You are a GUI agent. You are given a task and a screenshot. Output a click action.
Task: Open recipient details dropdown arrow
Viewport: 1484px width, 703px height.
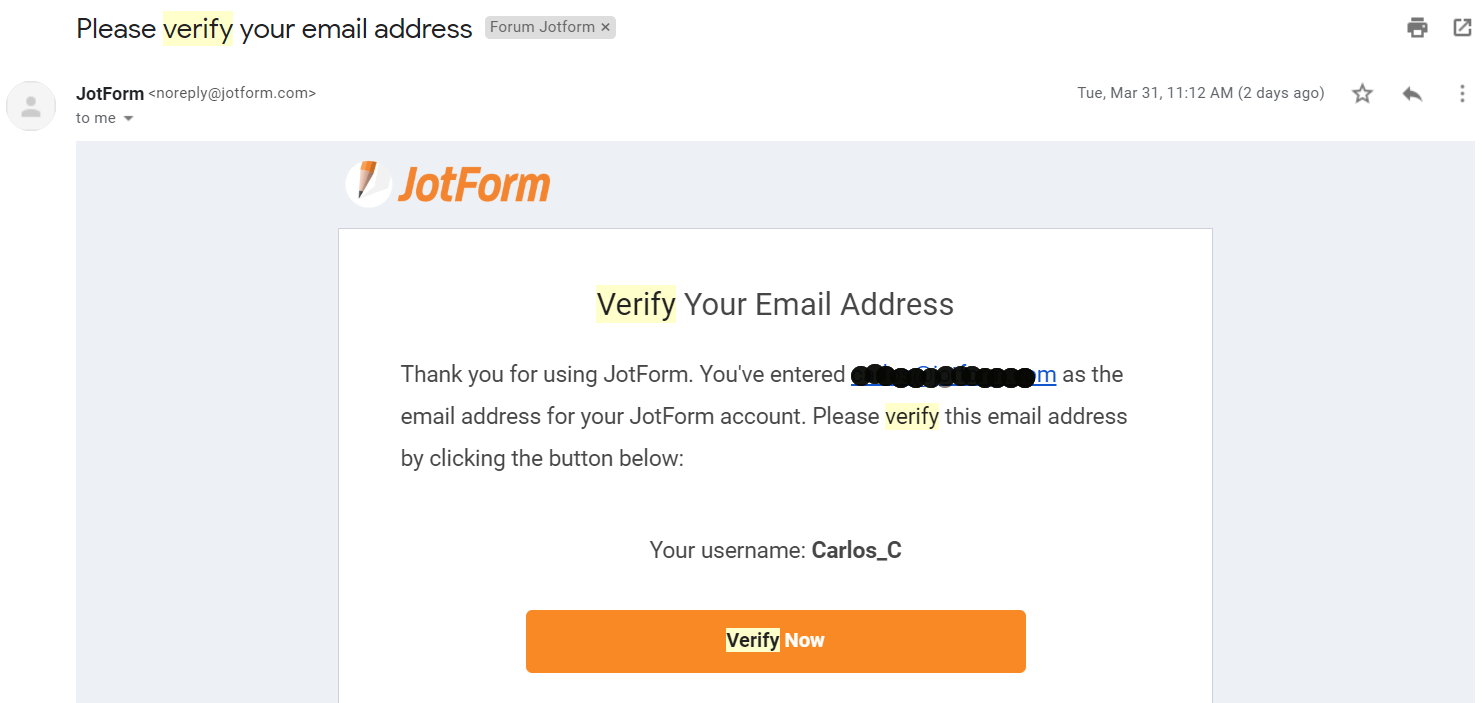(128, 118)
